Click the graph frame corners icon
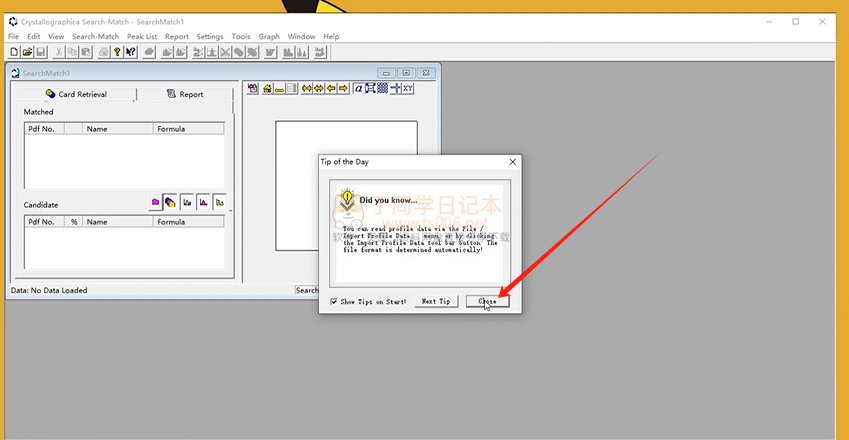This screenshot has width=849, height=440. pos(370,88)
